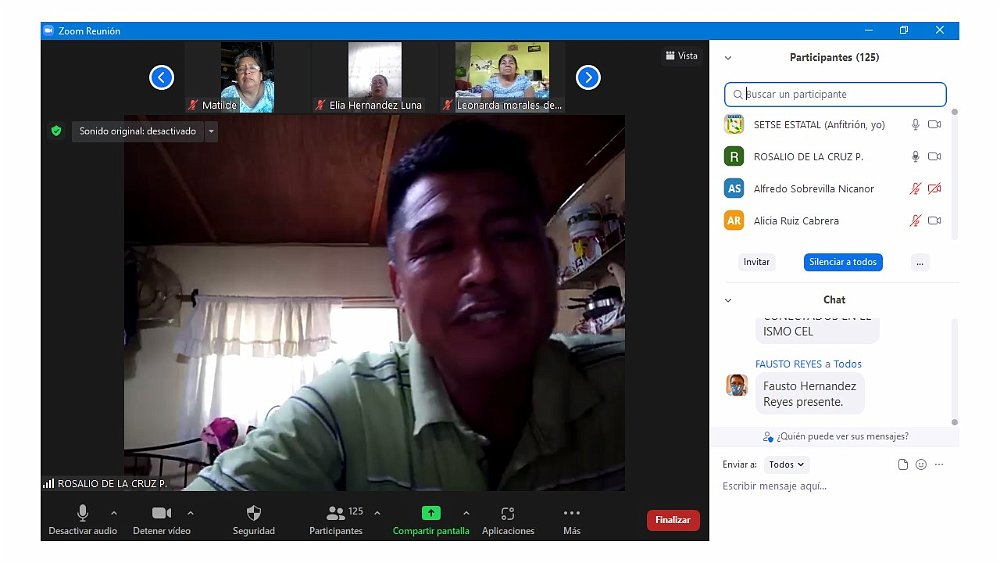Expand audio options arrow beside Desactivar audio
1000x563 pixels.
coord(114,513)
